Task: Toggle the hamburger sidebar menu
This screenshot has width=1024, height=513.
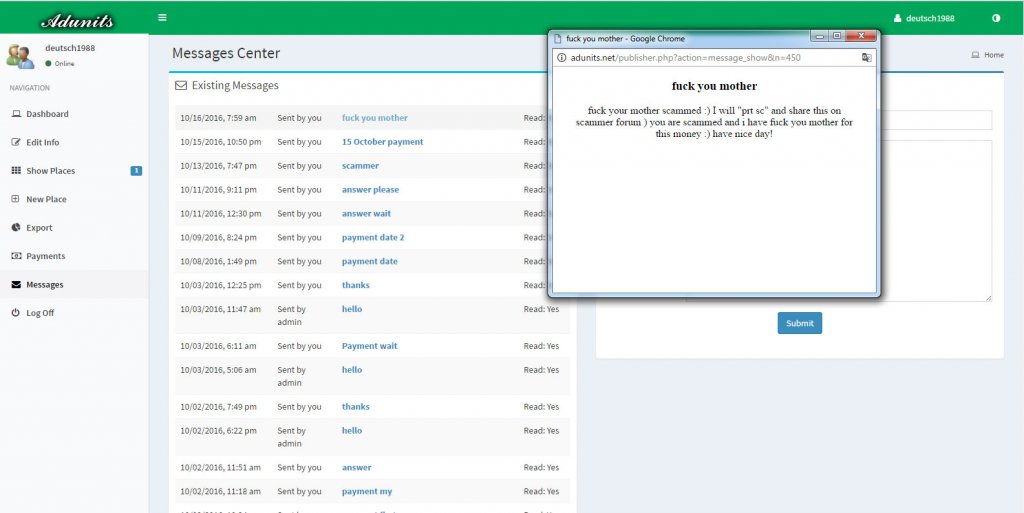Action: click(162, 18)
